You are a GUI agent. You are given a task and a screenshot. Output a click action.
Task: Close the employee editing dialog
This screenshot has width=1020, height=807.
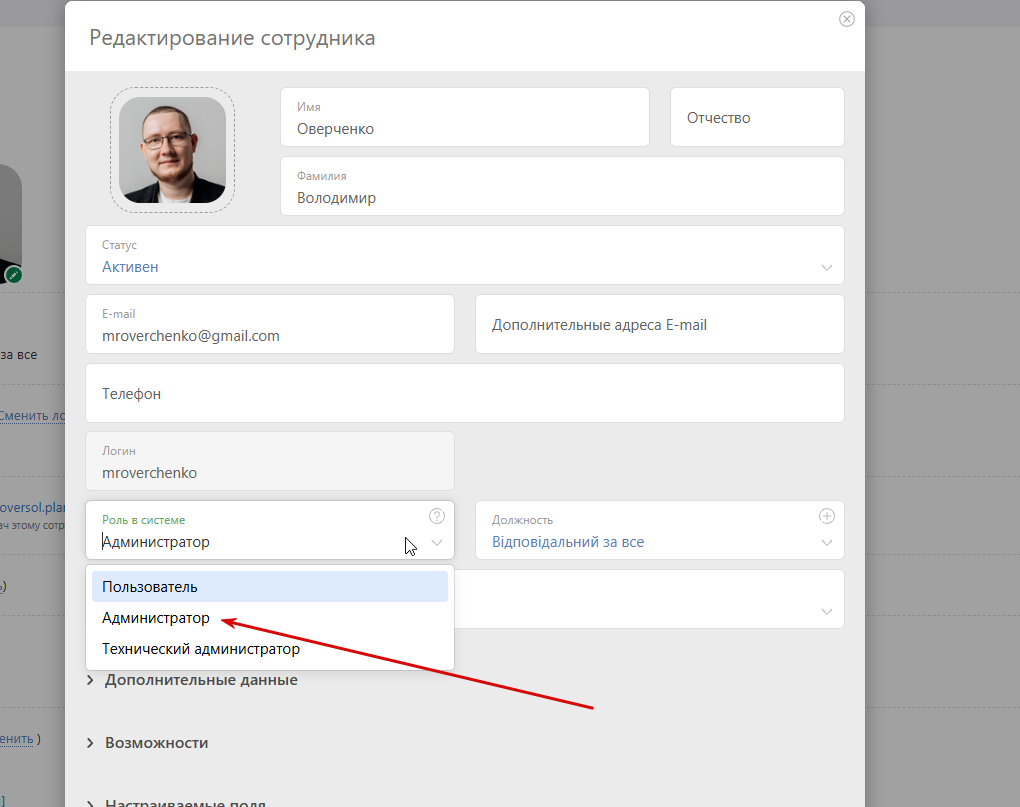(x=846, y=19)
